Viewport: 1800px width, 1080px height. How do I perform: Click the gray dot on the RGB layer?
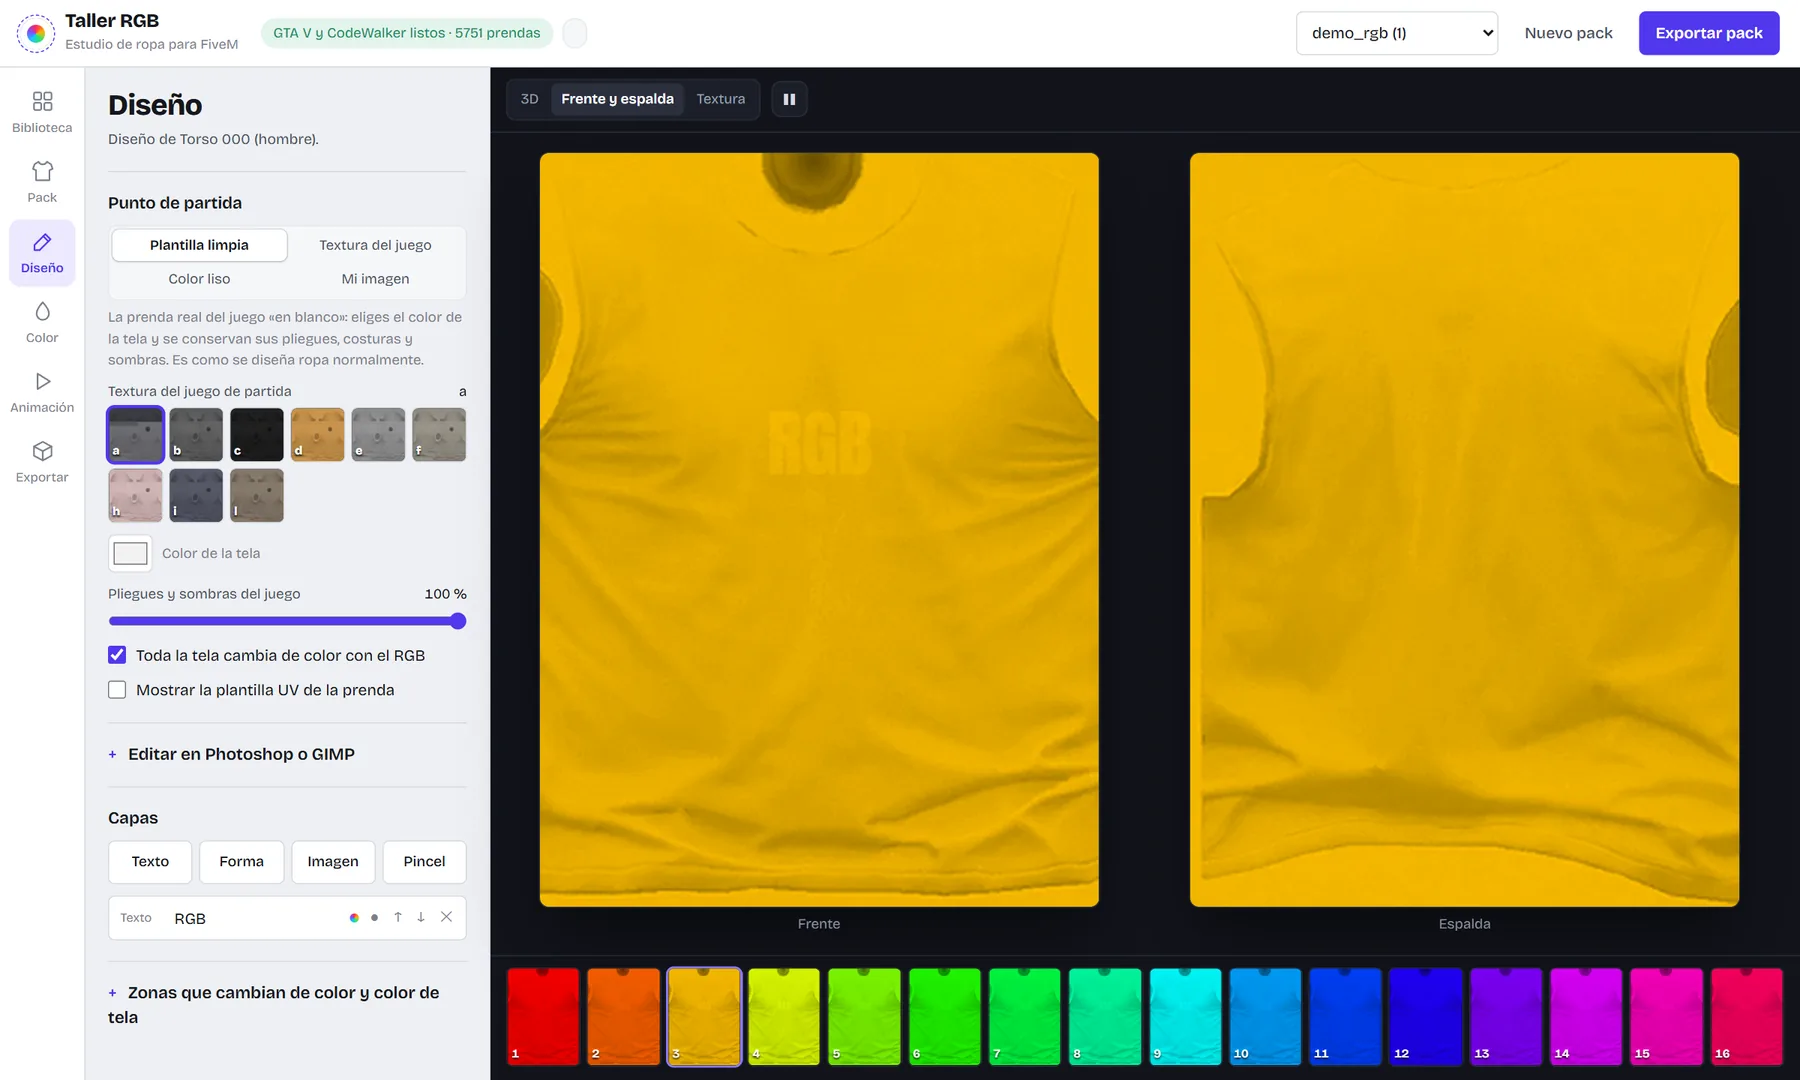tap(374, 918)
